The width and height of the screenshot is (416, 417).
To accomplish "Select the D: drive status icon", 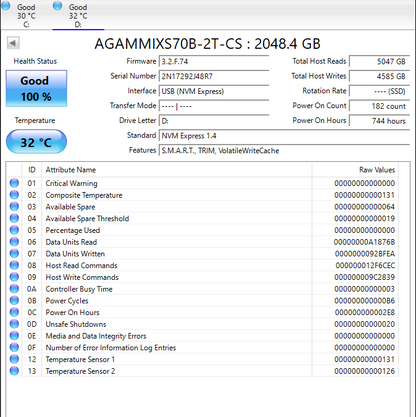I will click(x=57, y=6).
